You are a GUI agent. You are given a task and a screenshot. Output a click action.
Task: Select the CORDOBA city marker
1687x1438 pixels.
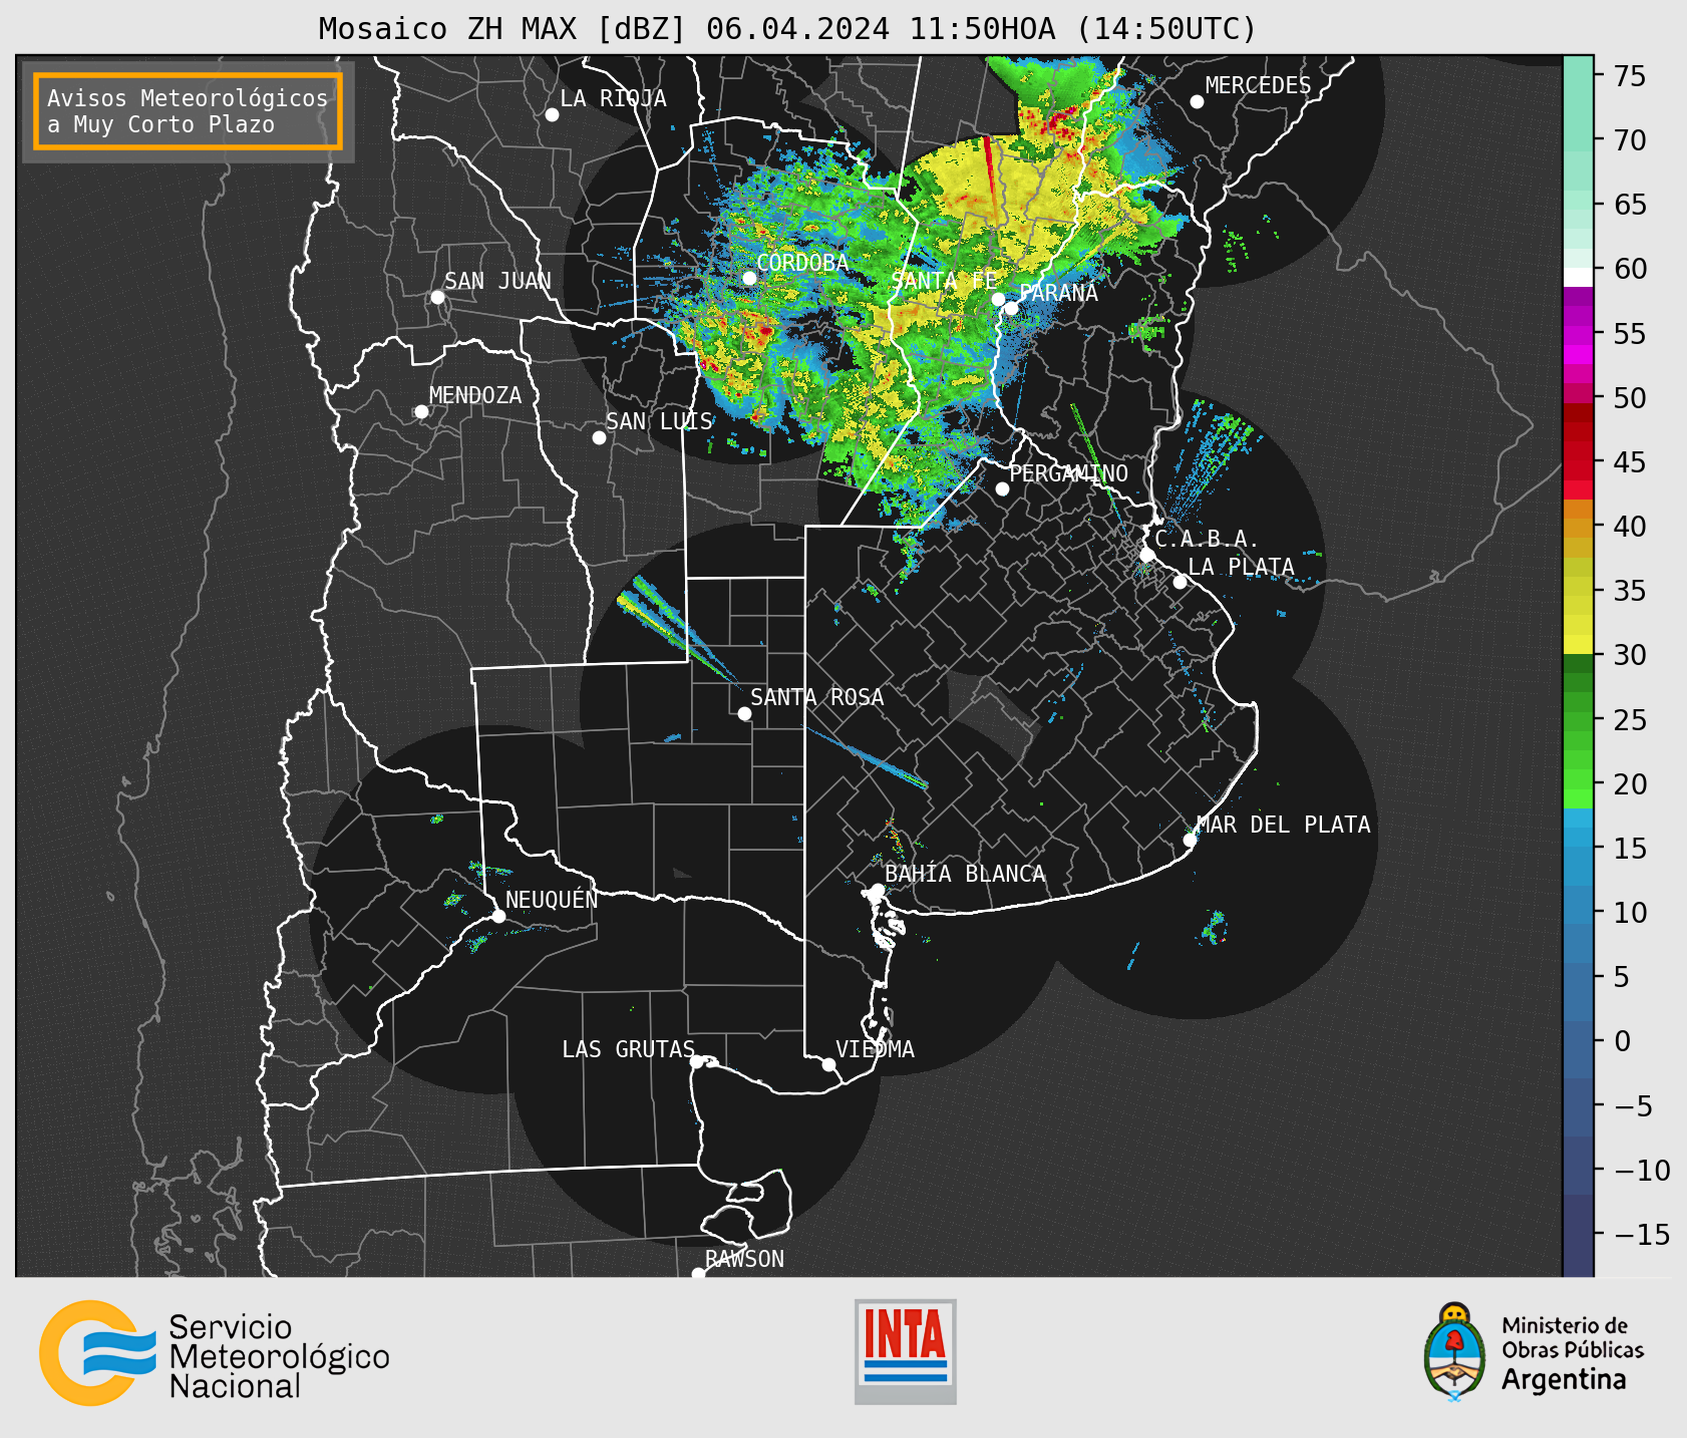pos(749,278)
